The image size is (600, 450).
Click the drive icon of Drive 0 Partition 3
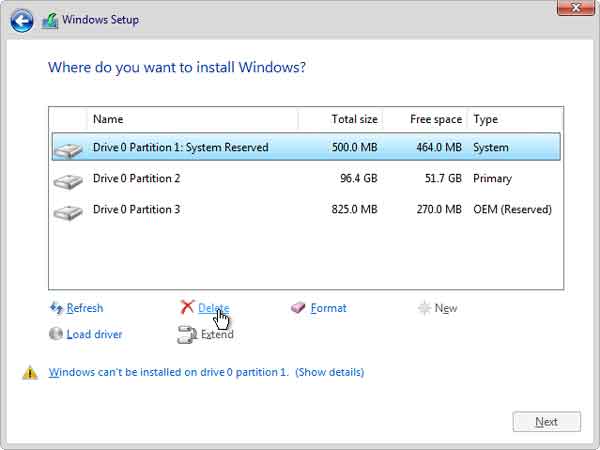click(68, 212)
